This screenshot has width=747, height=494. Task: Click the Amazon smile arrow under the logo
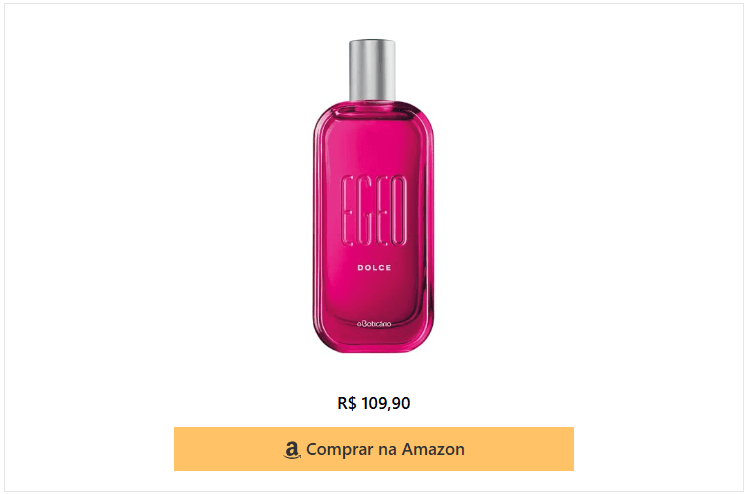[x=292, y=456]
